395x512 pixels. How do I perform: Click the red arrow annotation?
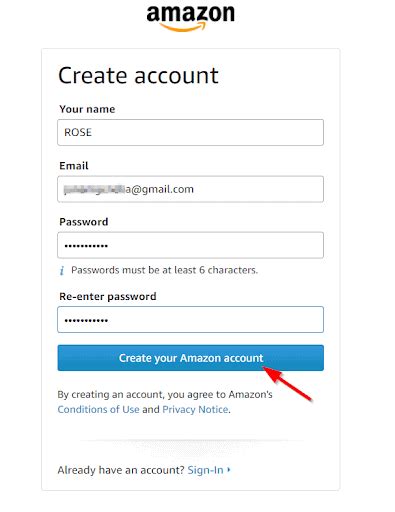click(287, 384)
